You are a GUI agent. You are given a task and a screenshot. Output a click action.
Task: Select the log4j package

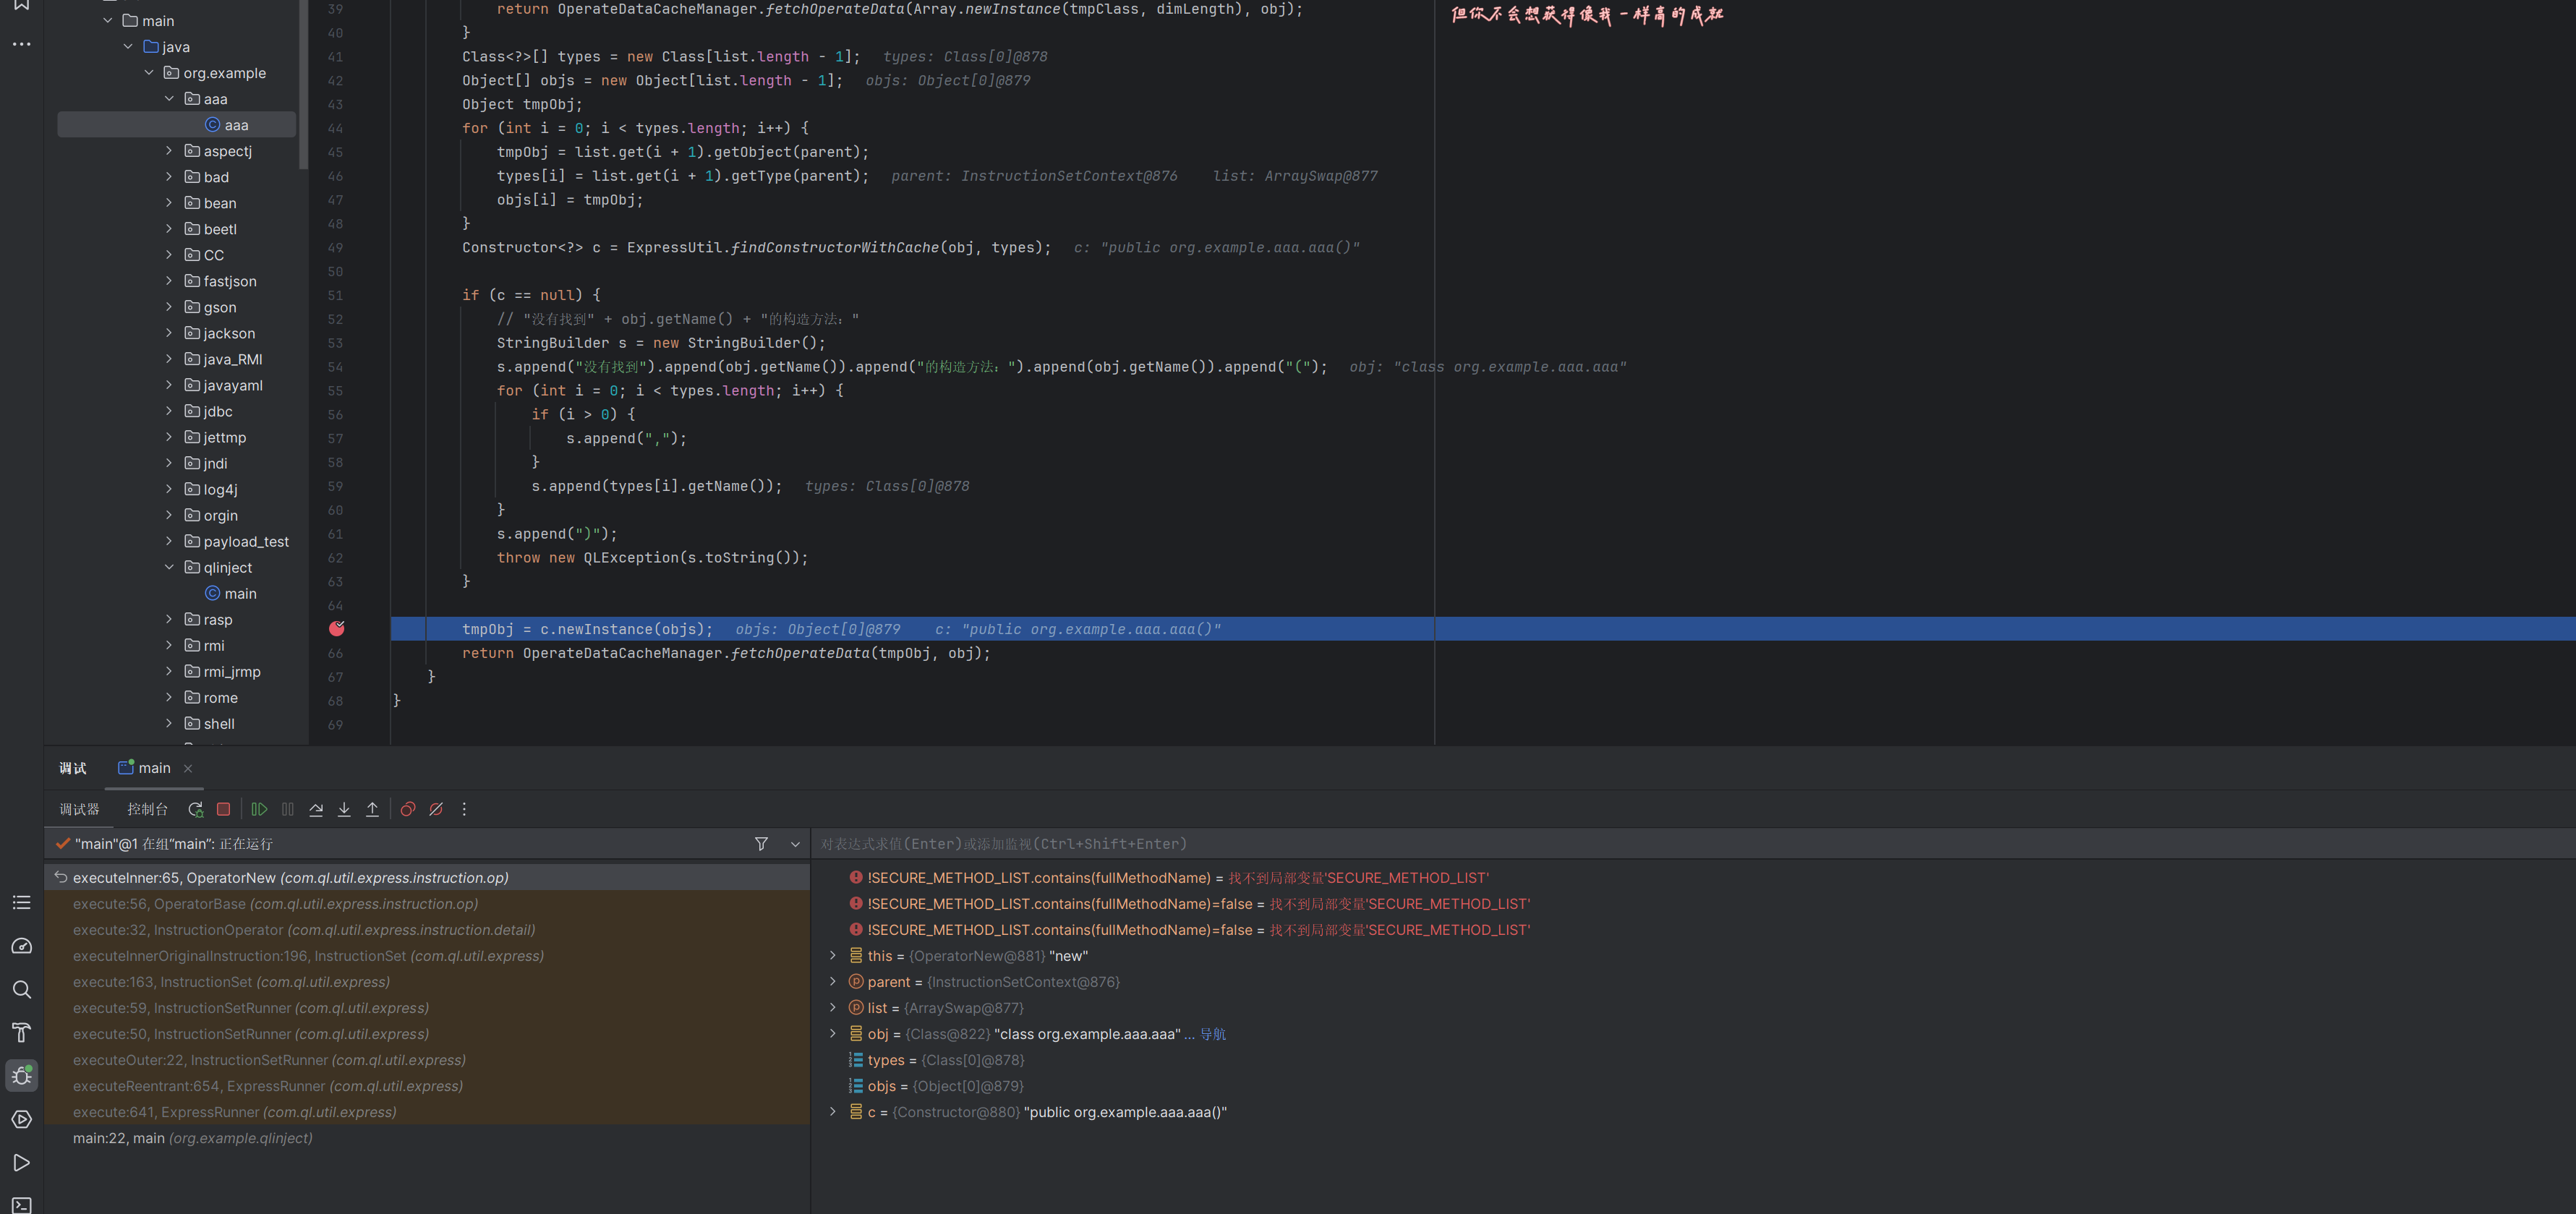coord(211,489)
